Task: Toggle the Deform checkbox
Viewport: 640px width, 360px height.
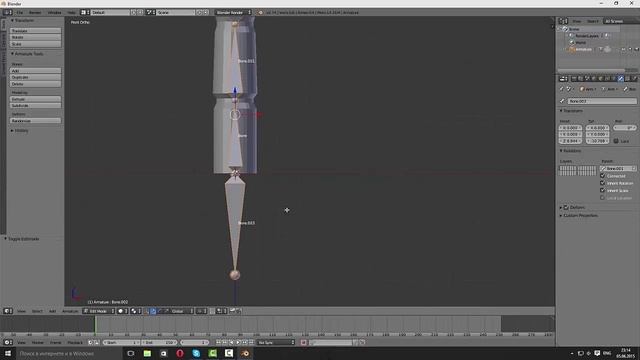Action: [566, 207]
